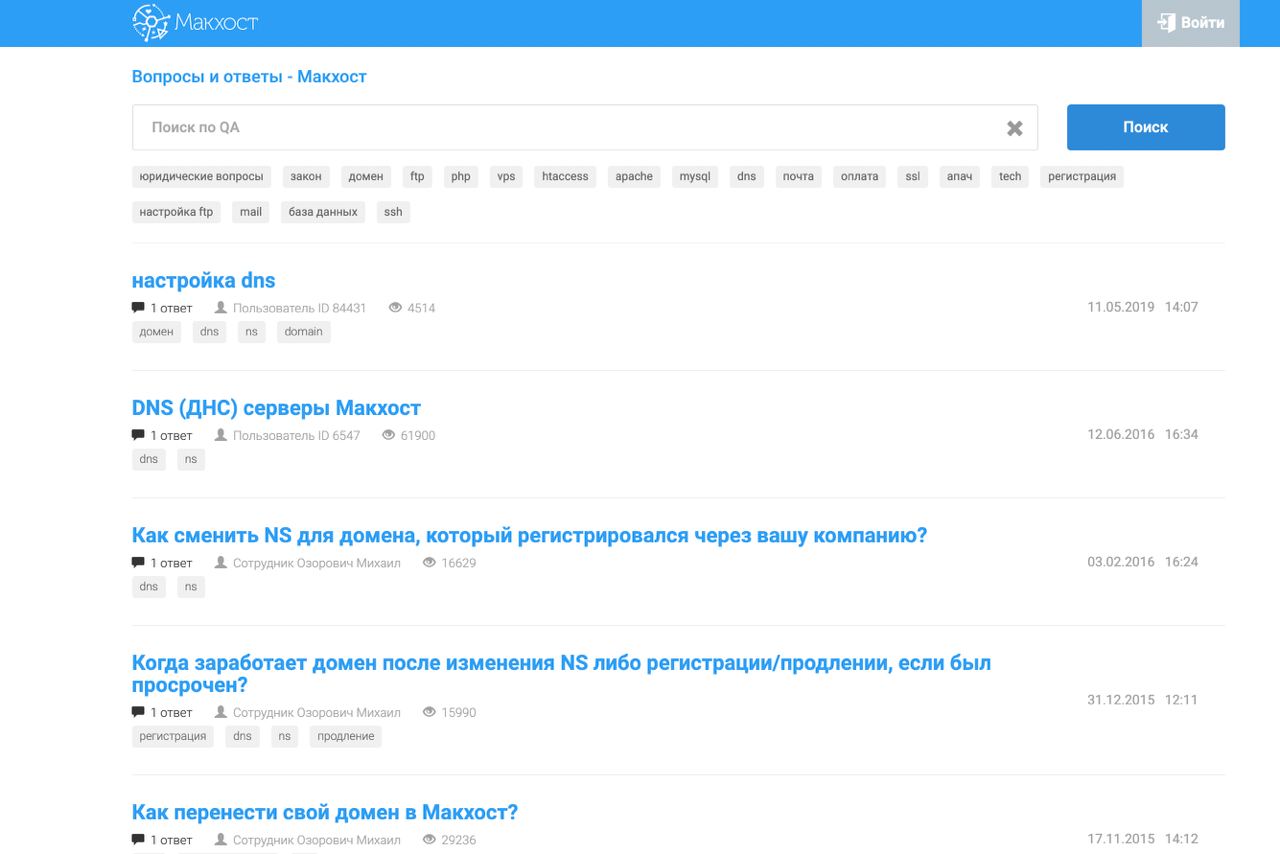Image resolution: width=1280 pixels, height=854 pixels.
Task: Clear search with the X icon
Action: [x=1014, y=128]
